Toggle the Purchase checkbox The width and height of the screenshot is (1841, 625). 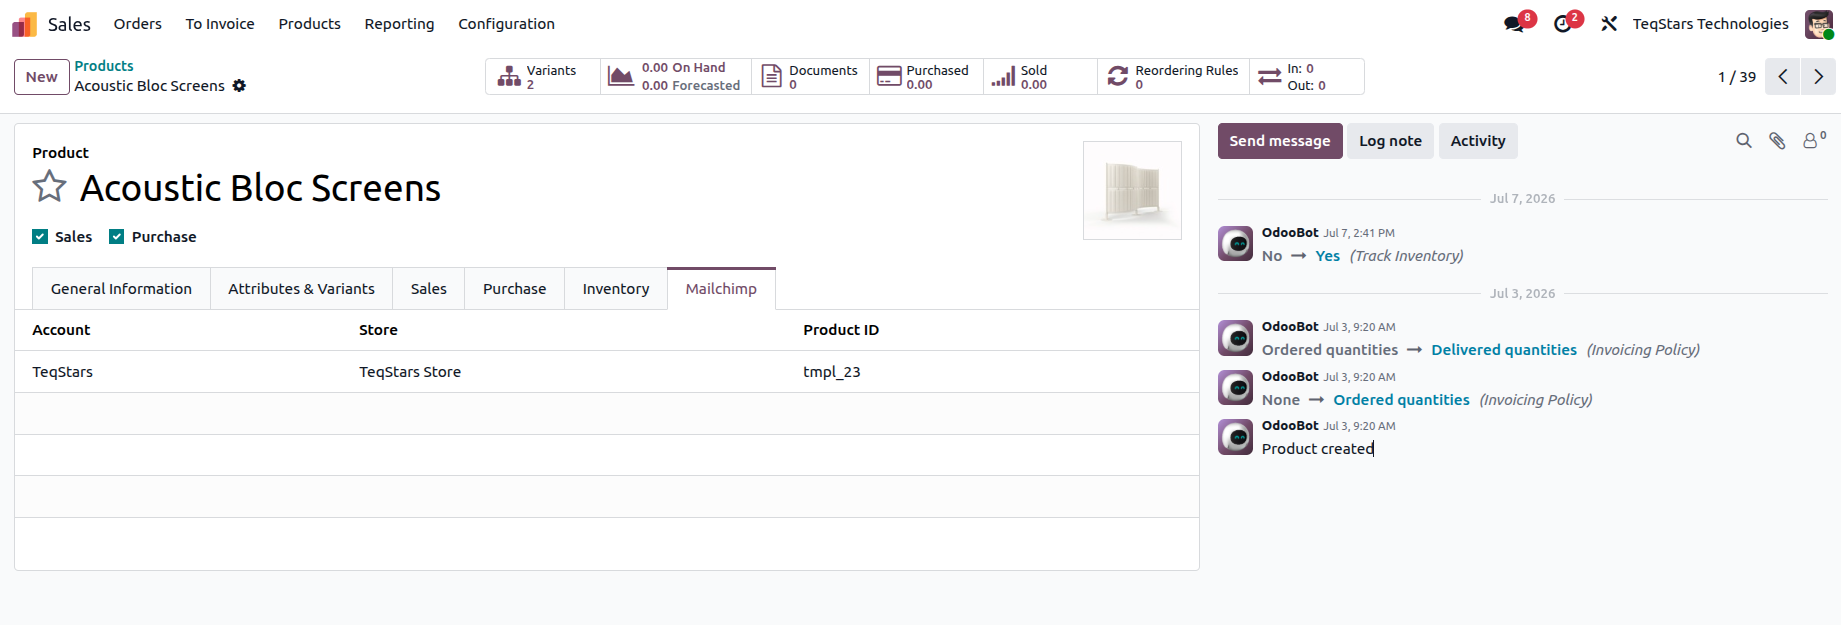coord(117,237)
